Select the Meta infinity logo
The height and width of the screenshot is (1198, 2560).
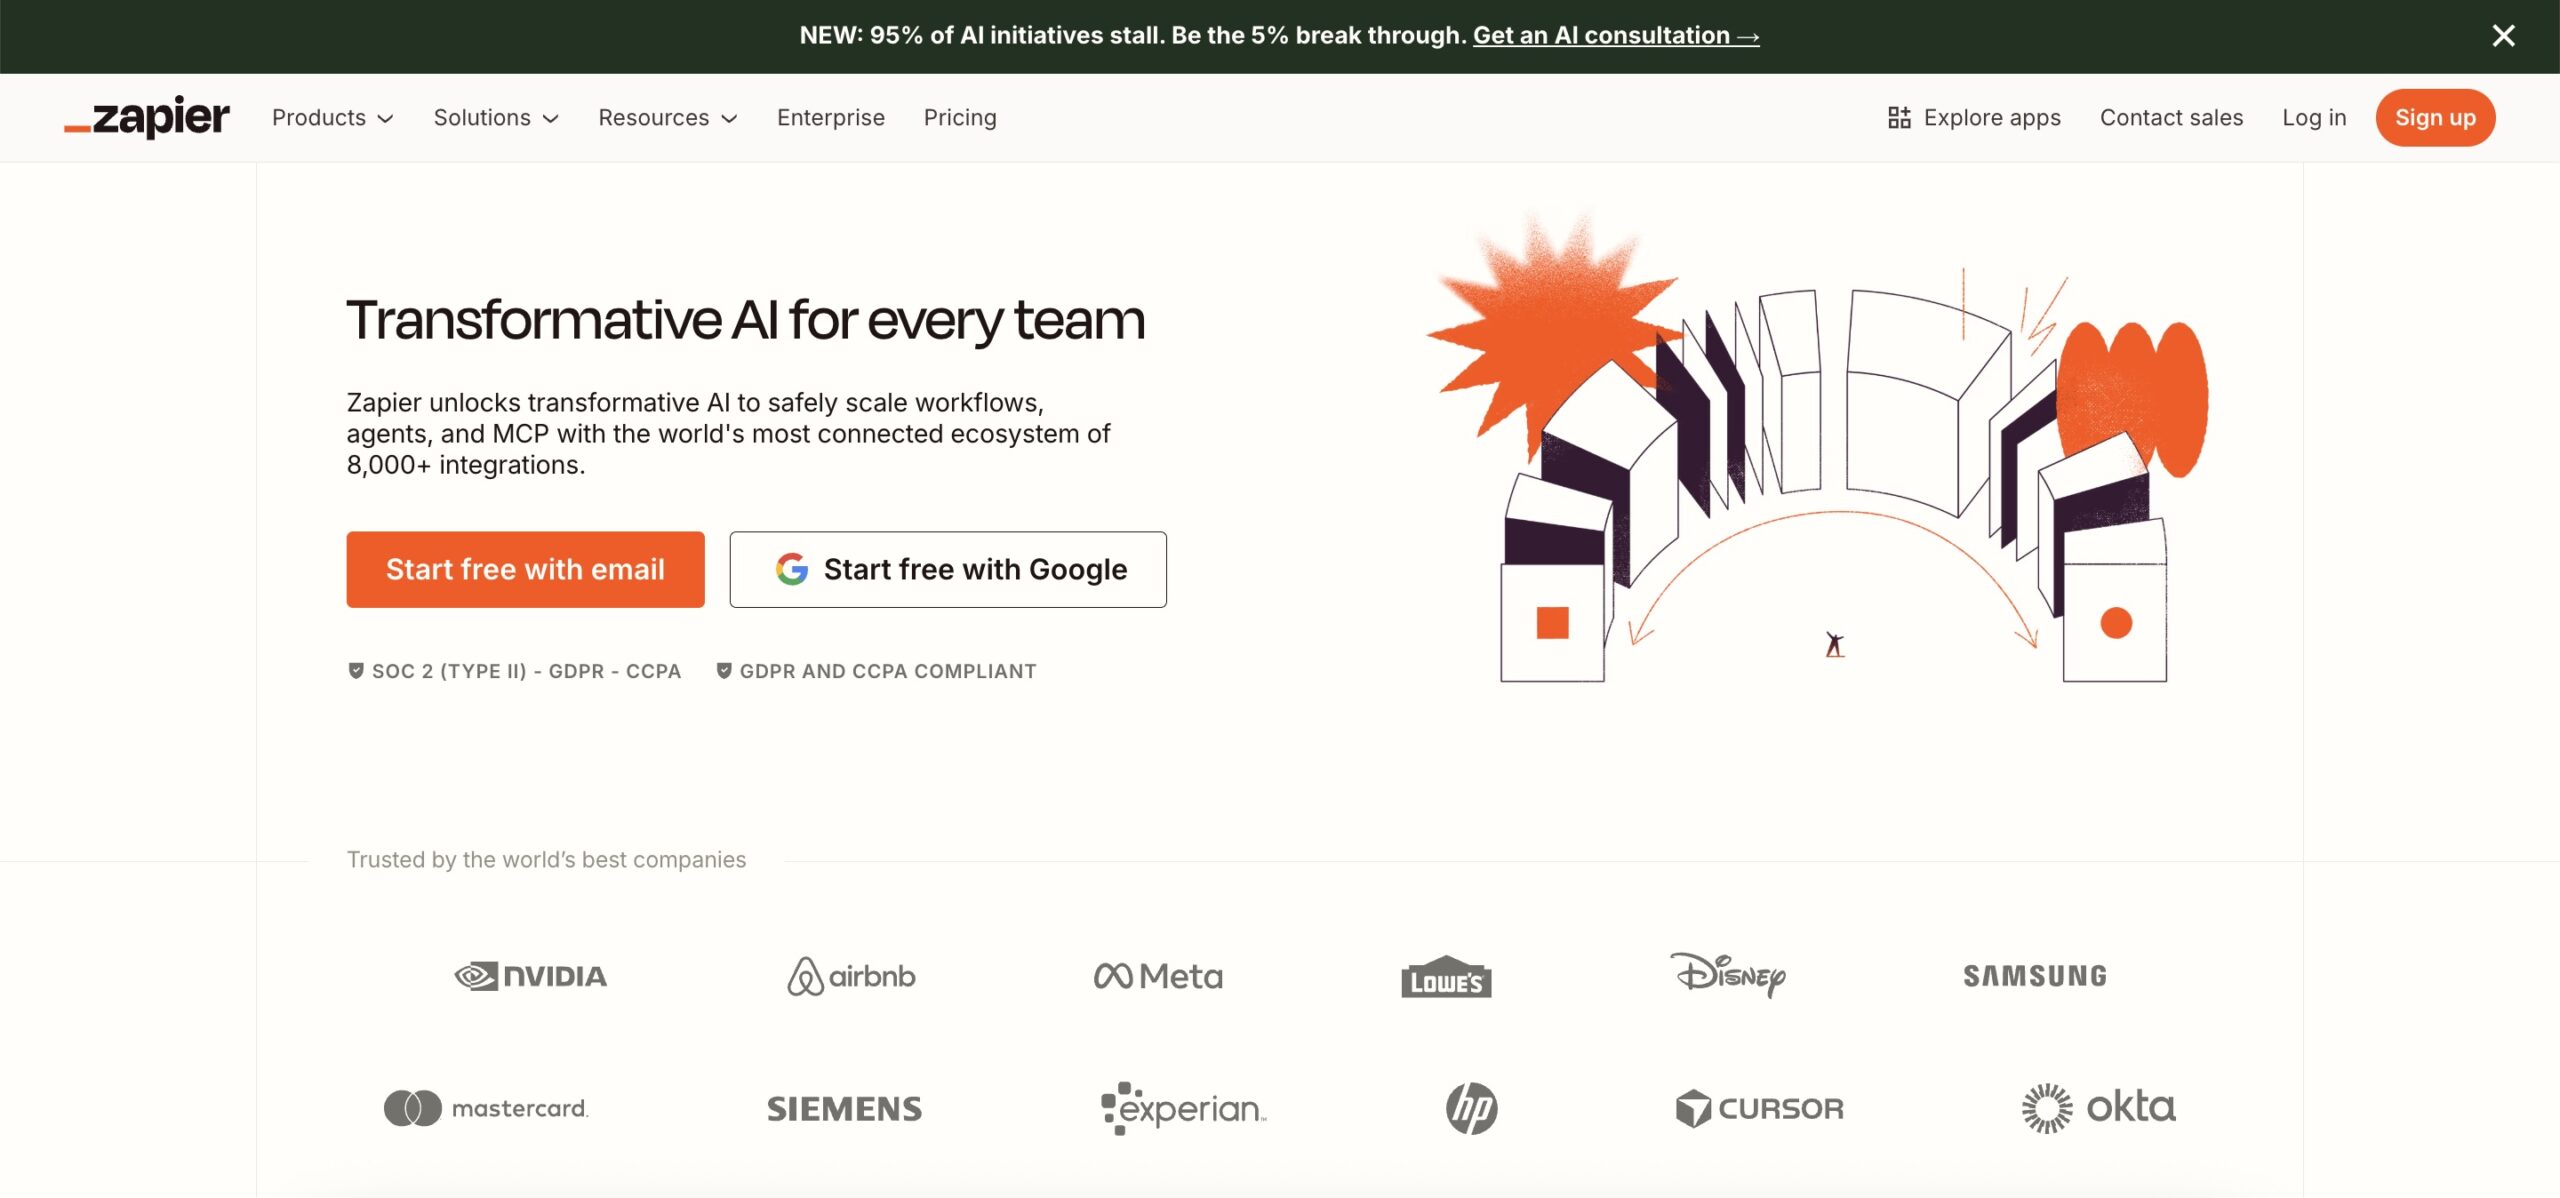point(1113,976)
